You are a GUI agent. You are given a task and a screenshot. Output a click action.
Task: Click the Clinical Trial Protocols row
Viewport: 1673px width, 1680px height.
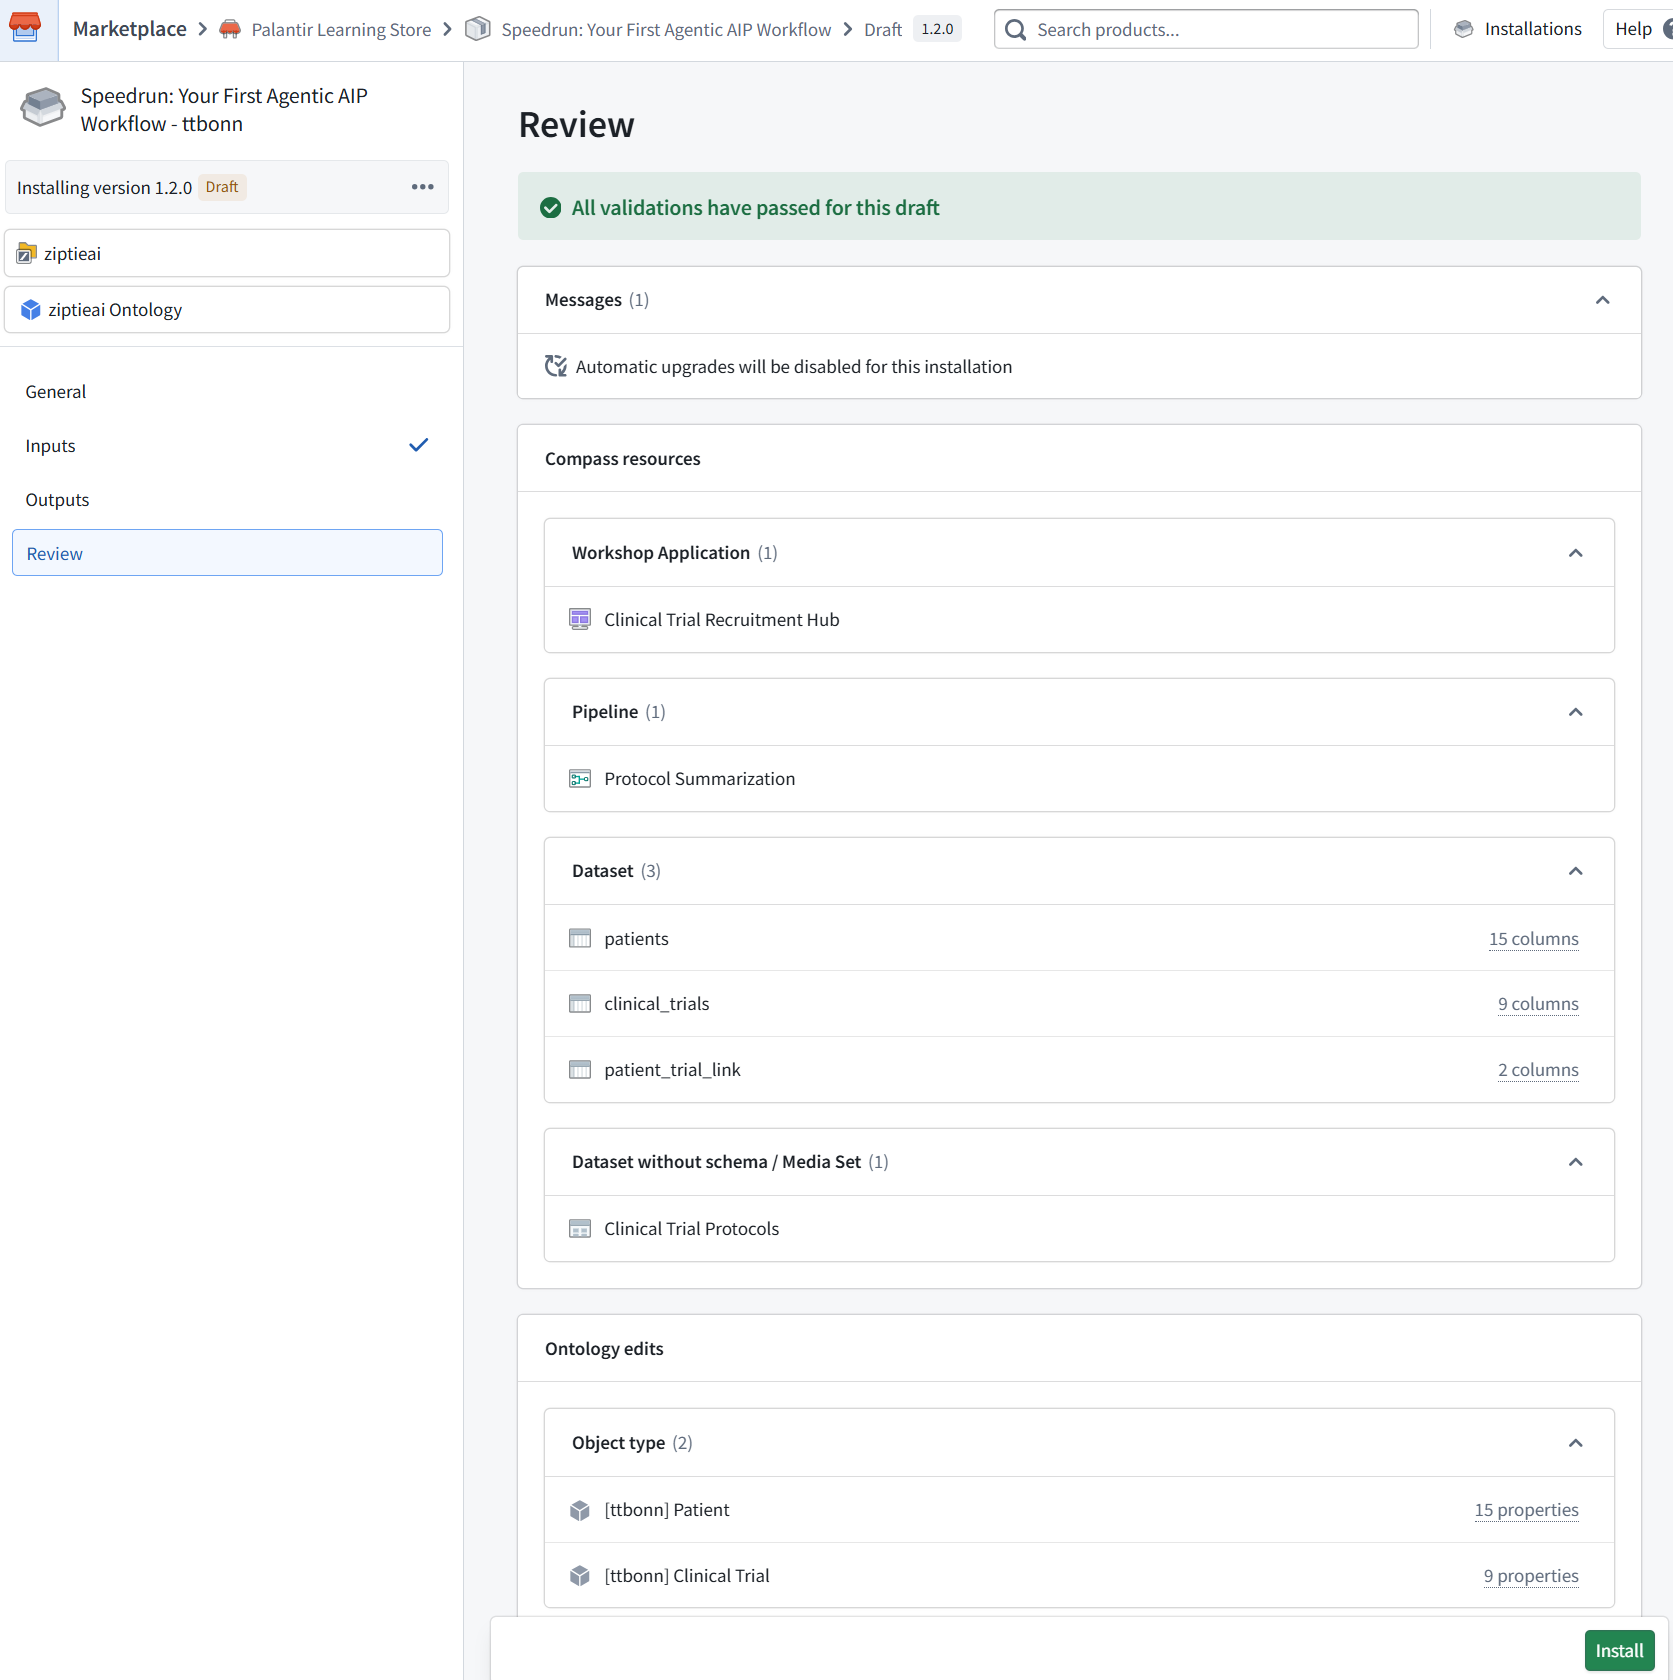coord(1079,1229)
